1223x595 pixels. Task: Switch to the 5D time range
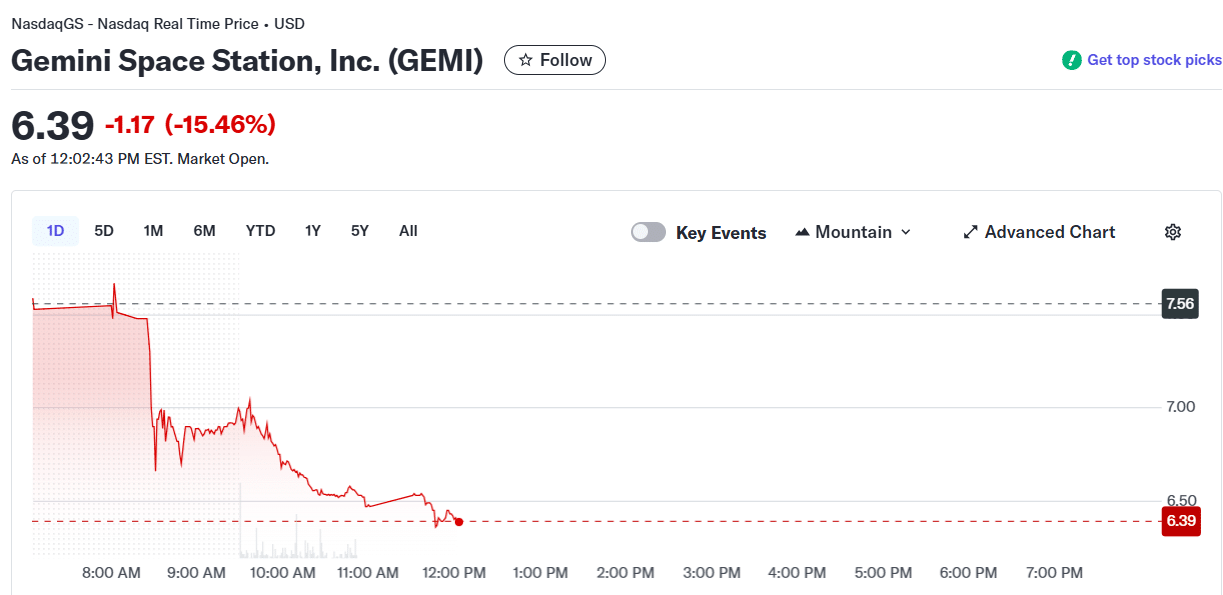click(x=104, y=231)
